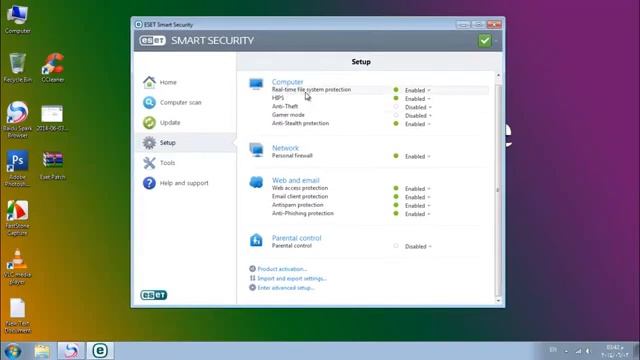The height and width of the screenshot is (360, 640).
Task: Click the taskbar clock
Action: (615, 351)
